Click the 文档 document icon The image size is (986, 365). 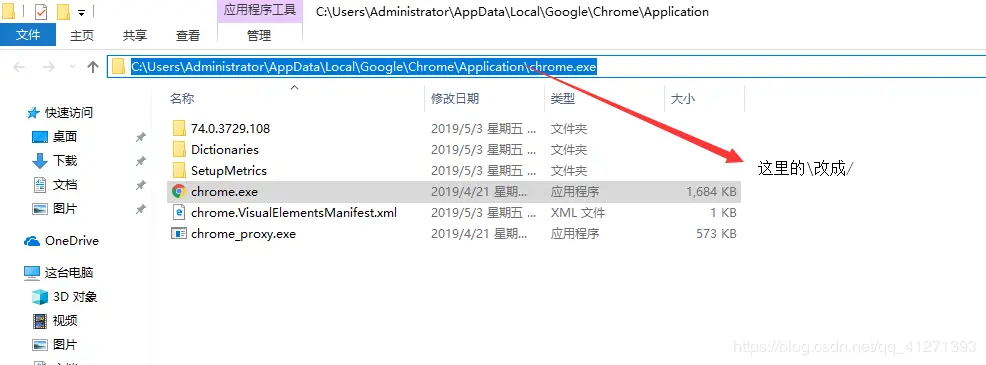(x=40, y=185)
